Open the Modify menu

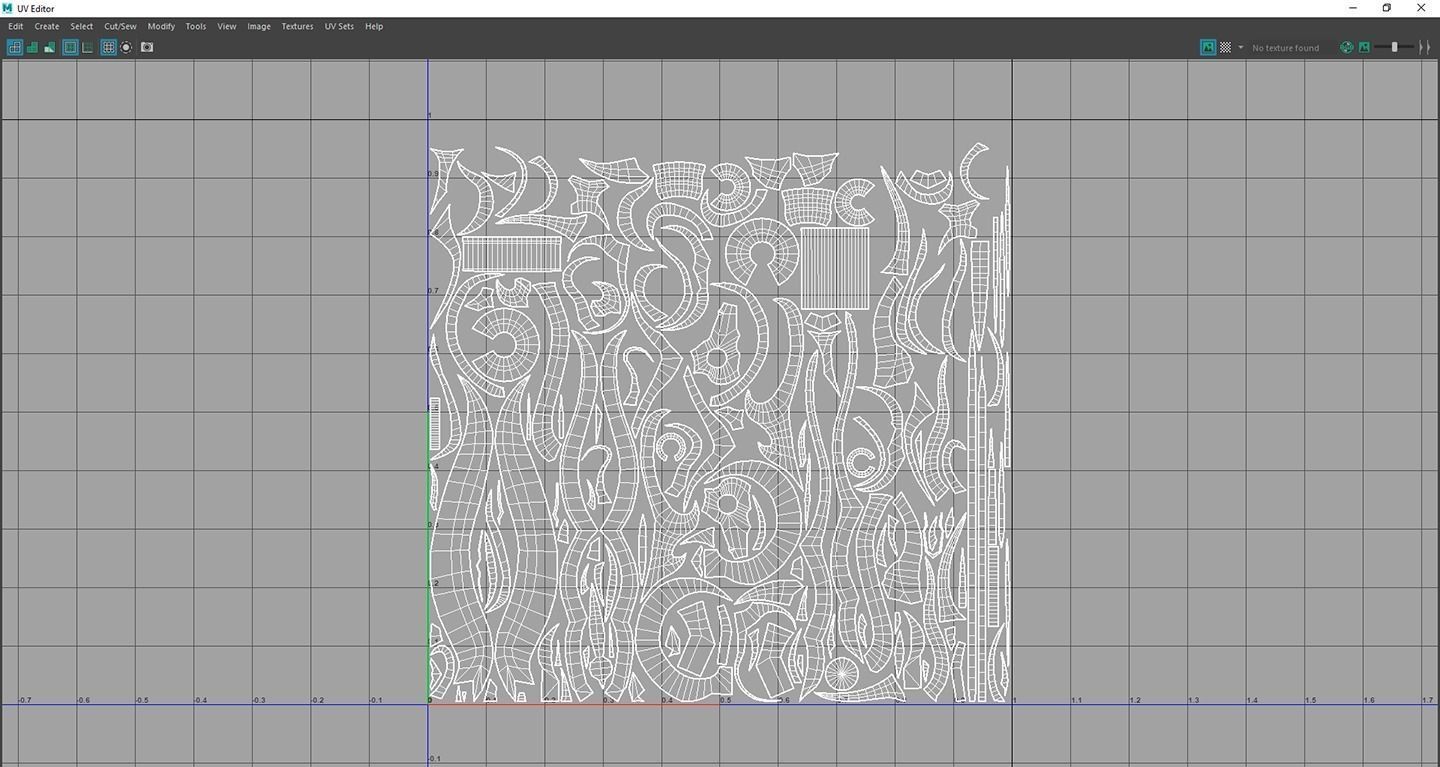161,26
